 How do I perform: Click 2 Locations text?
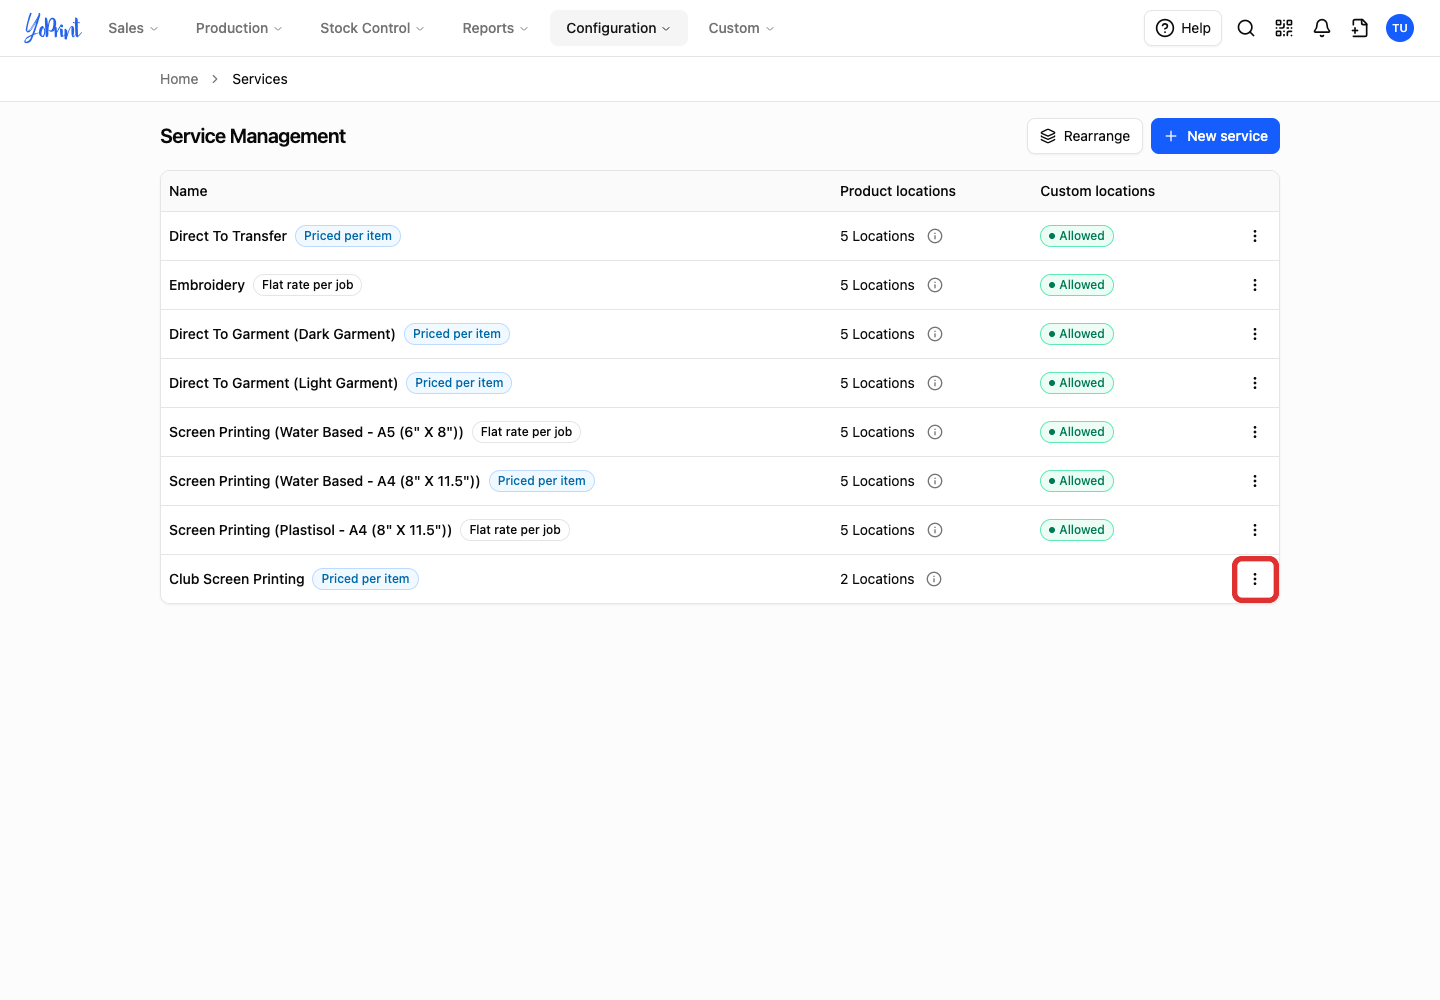[x=877, y=579]
